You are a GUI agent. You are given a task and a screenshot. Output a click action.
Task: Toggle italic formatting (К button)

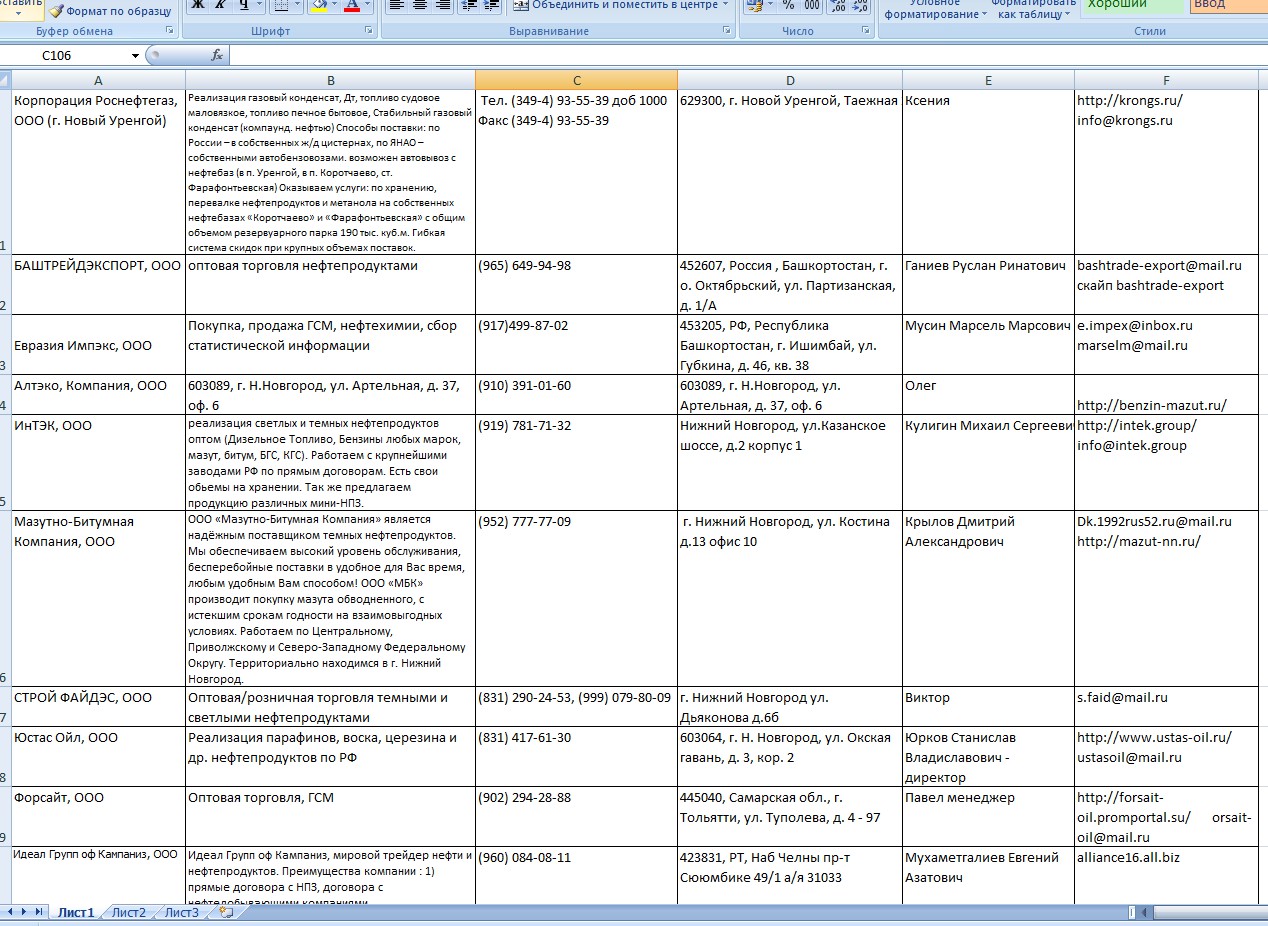pos(221,5)
